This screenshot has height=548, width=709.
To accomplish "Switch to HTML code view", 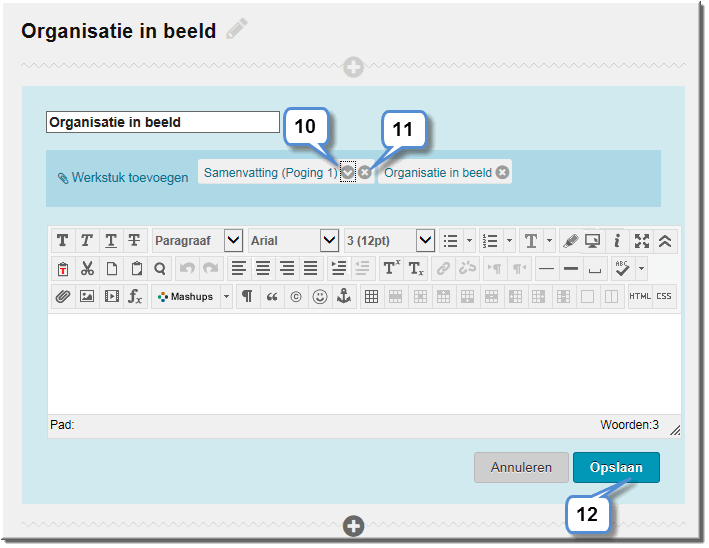I will click(640, 297).
